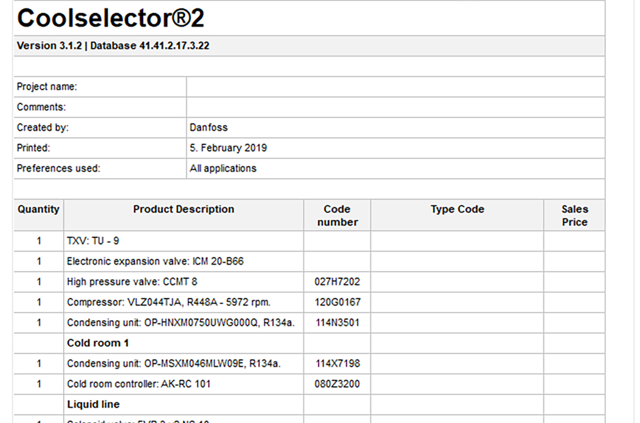Click code number 027H7202
640x423 pixels.
pyautogui.click(x=337, y=282)
